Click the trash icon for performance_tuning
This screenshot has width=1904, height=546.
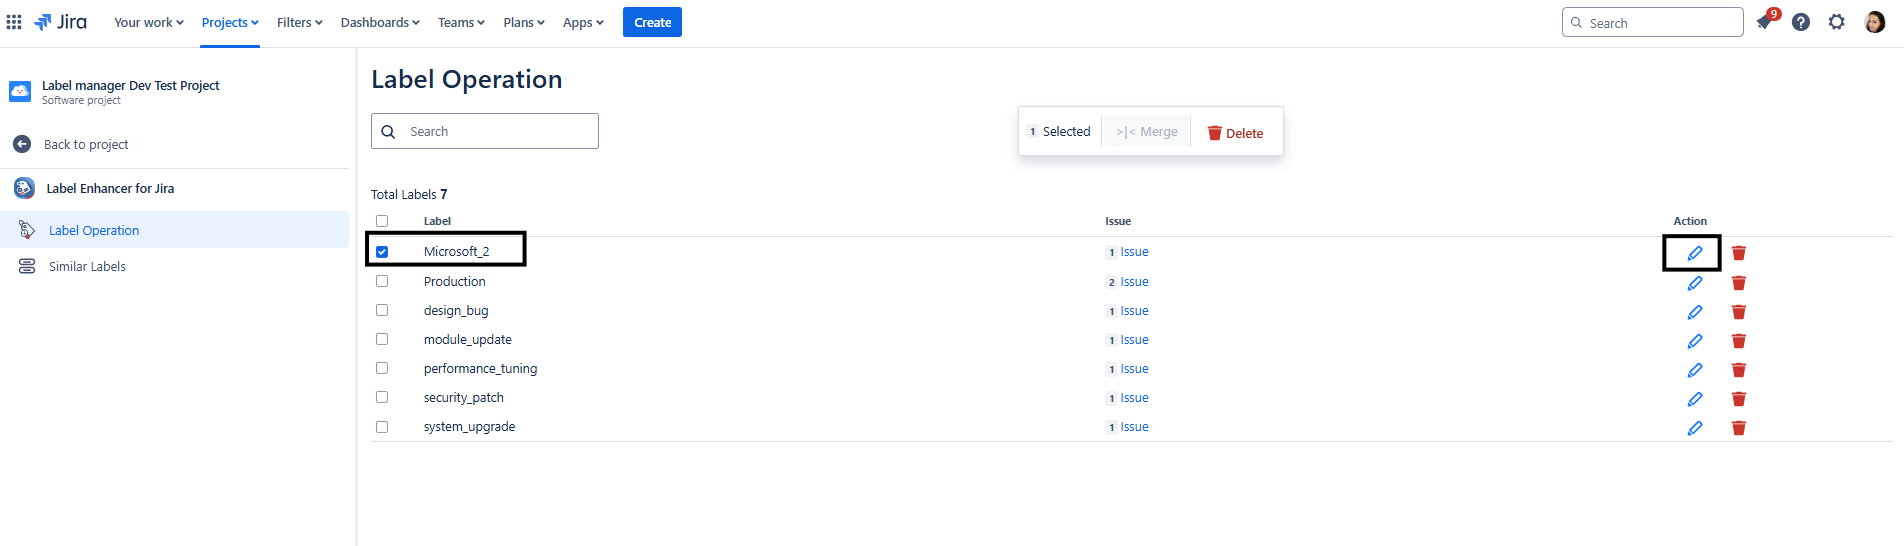click(x=1739, y=370)
